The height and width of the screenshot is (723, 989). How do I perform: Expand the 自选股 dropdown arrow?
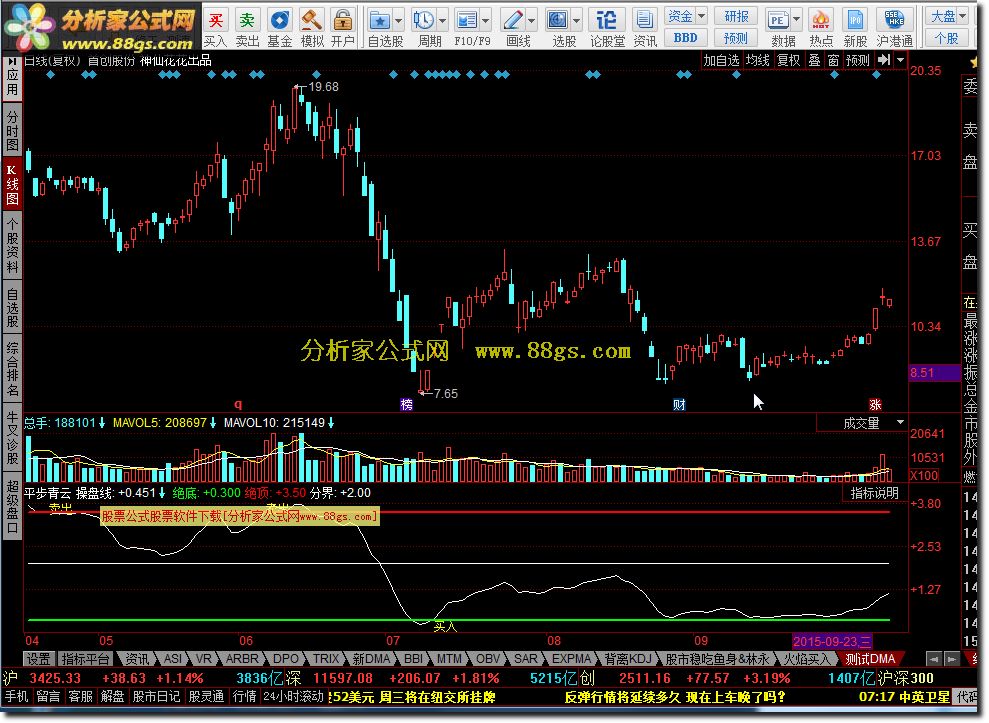tap(398, 21)
